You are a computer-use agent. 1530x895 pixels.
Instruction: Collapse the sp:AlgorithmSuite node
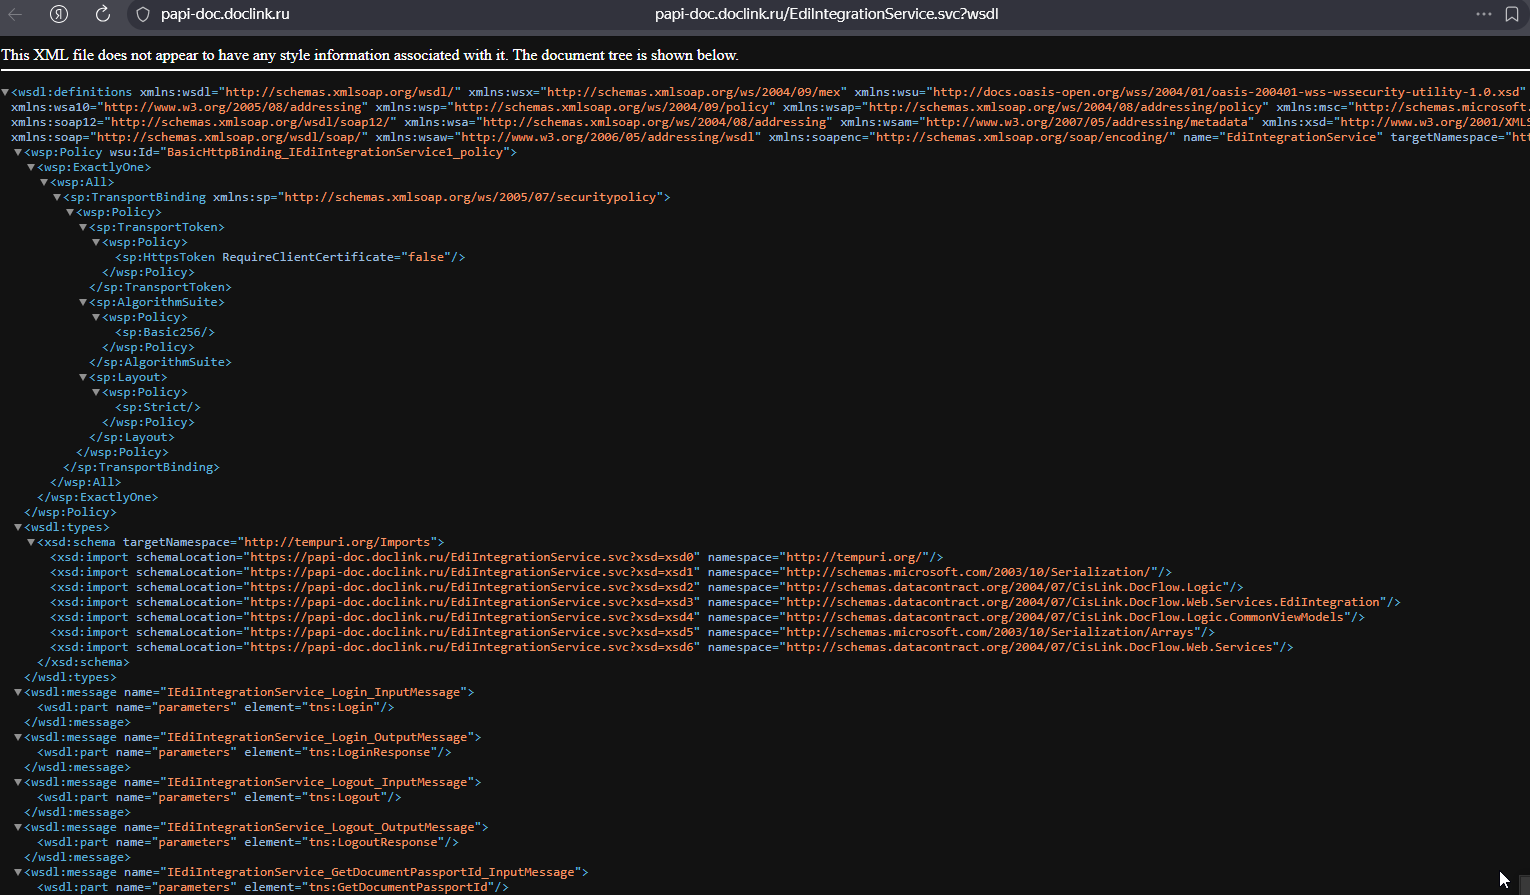83,302
